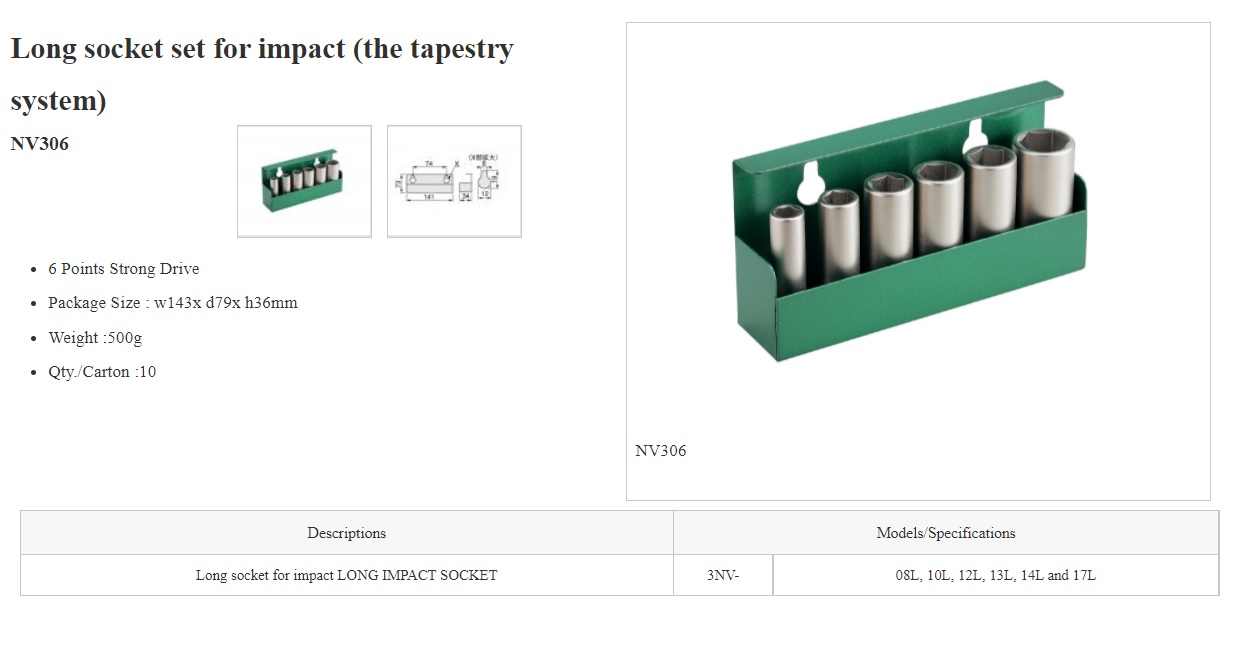
Task: Click the Descriptions table header
Action: (347, 533)
